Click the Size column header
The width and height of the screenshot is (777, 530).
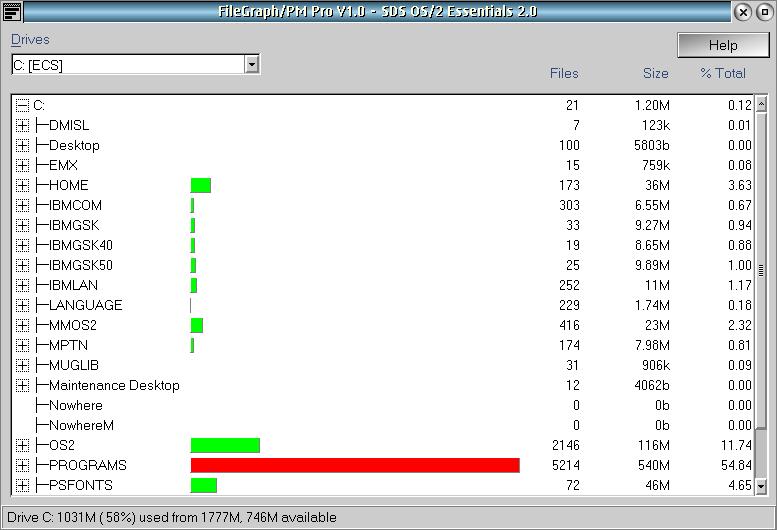[x=655, y=73]
